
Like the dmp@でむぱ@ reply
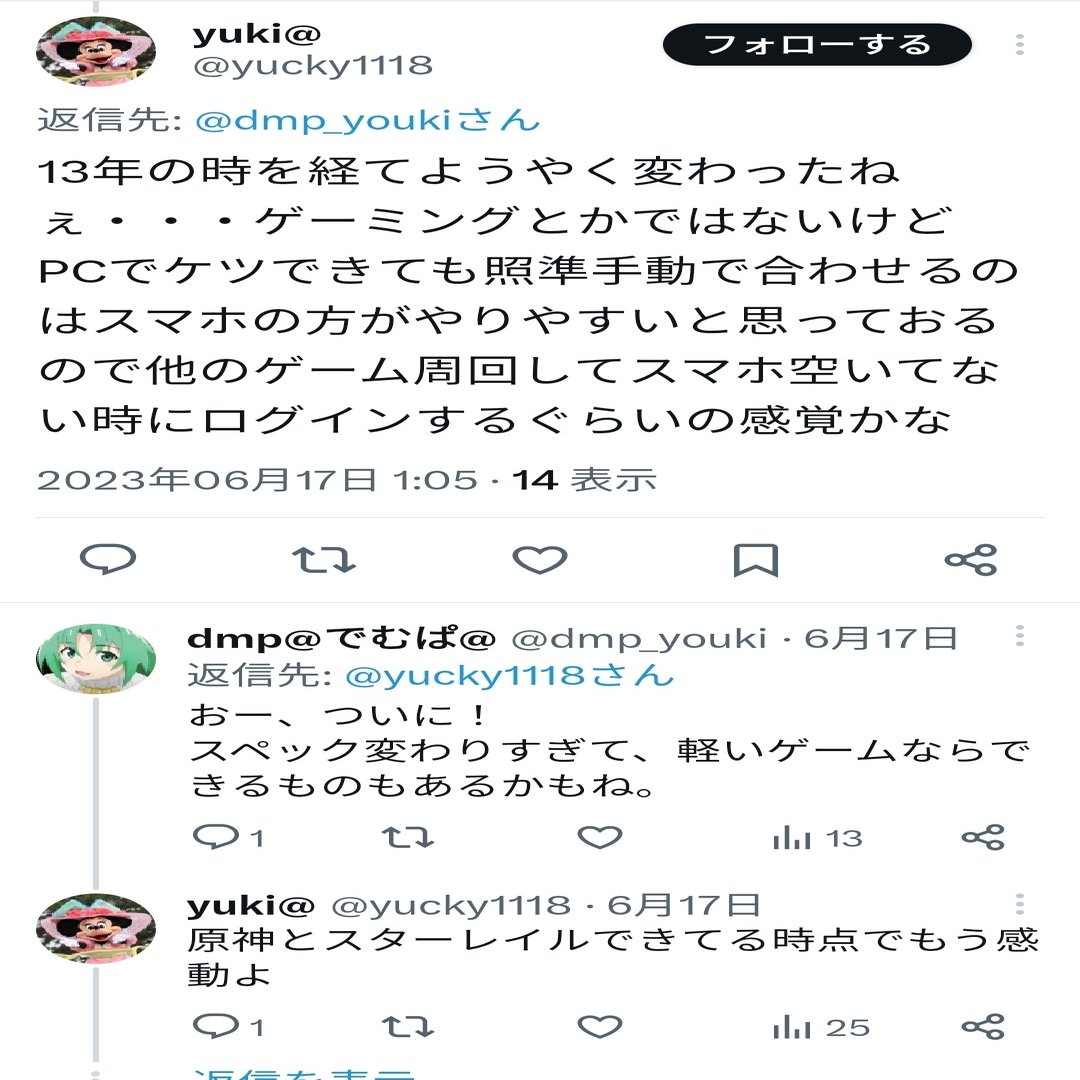click(x=600, y=837)
